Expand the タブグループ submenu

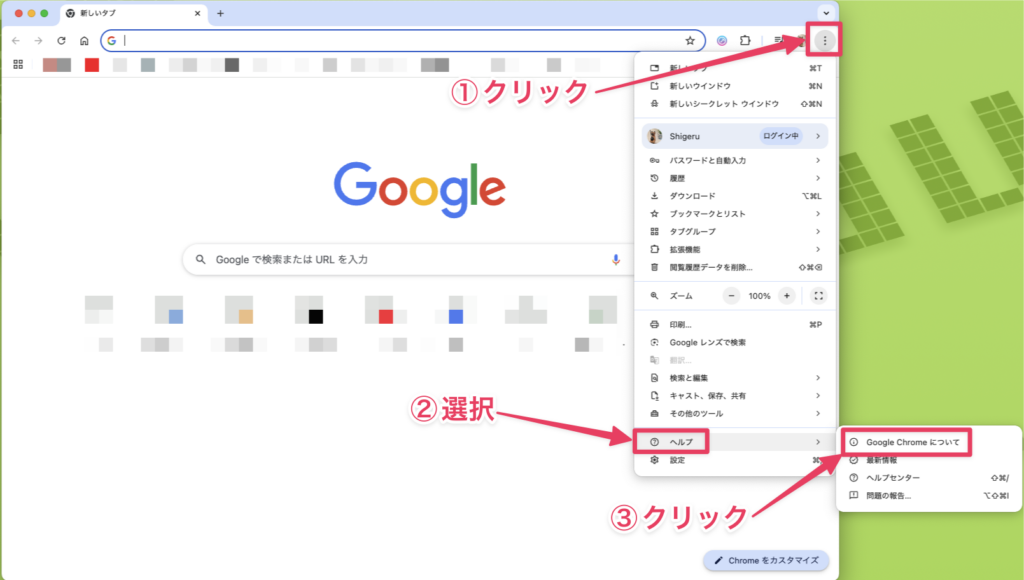tap(735, 231)
